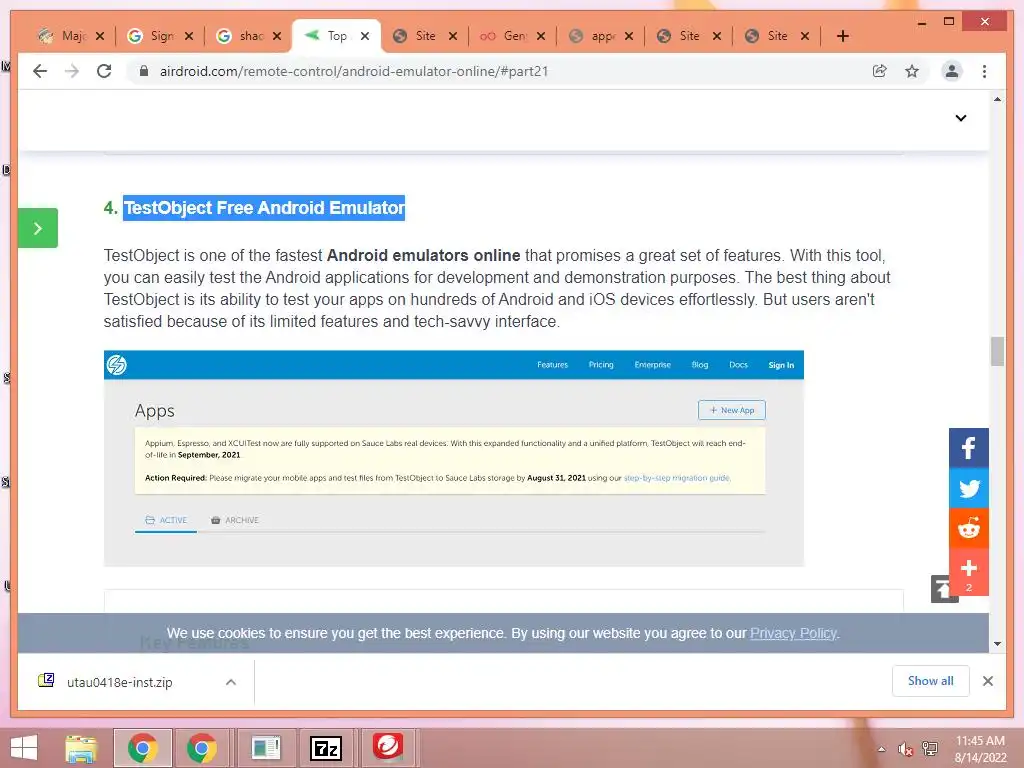Image resolution: width=1024 pixels, height=768 pixels.
Task: Open a new browser tab
Action: point(842,36)
